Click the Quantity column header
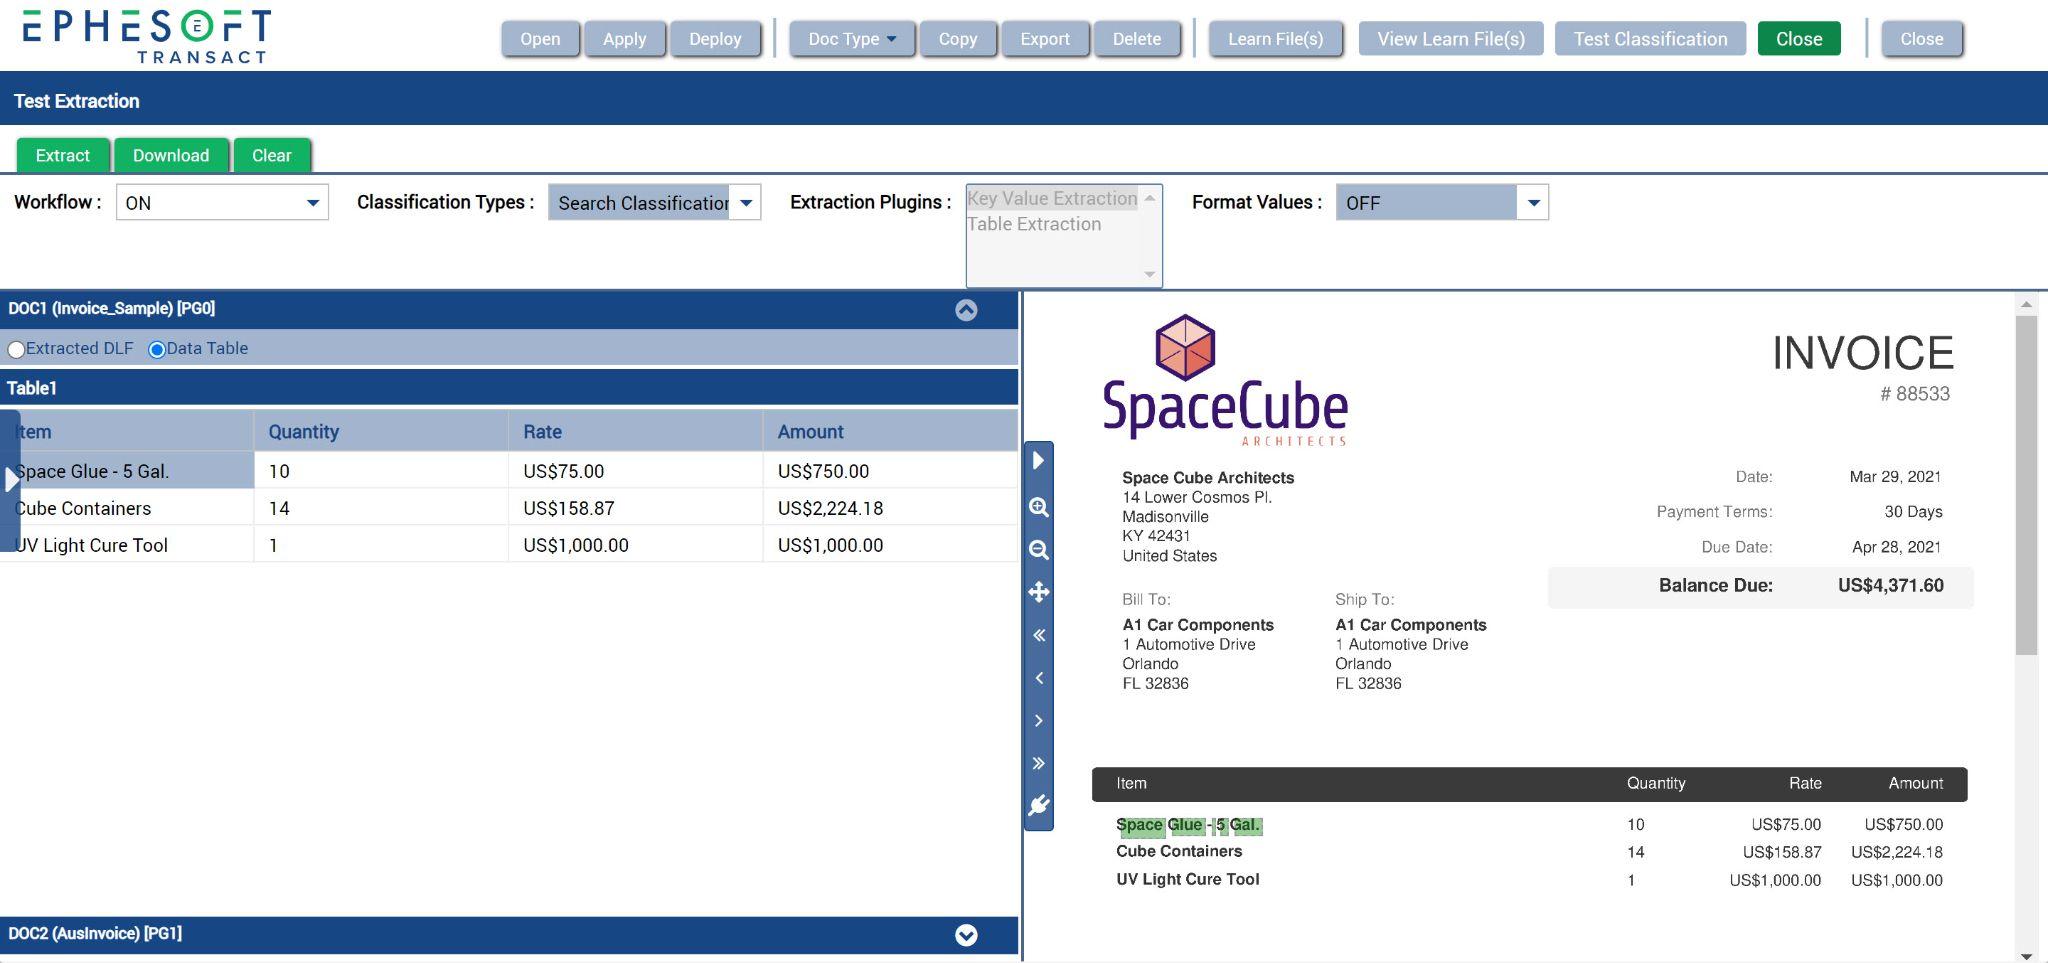This screenshot has width=2048, height=963. pyautogui.click(x=381, y=432)
